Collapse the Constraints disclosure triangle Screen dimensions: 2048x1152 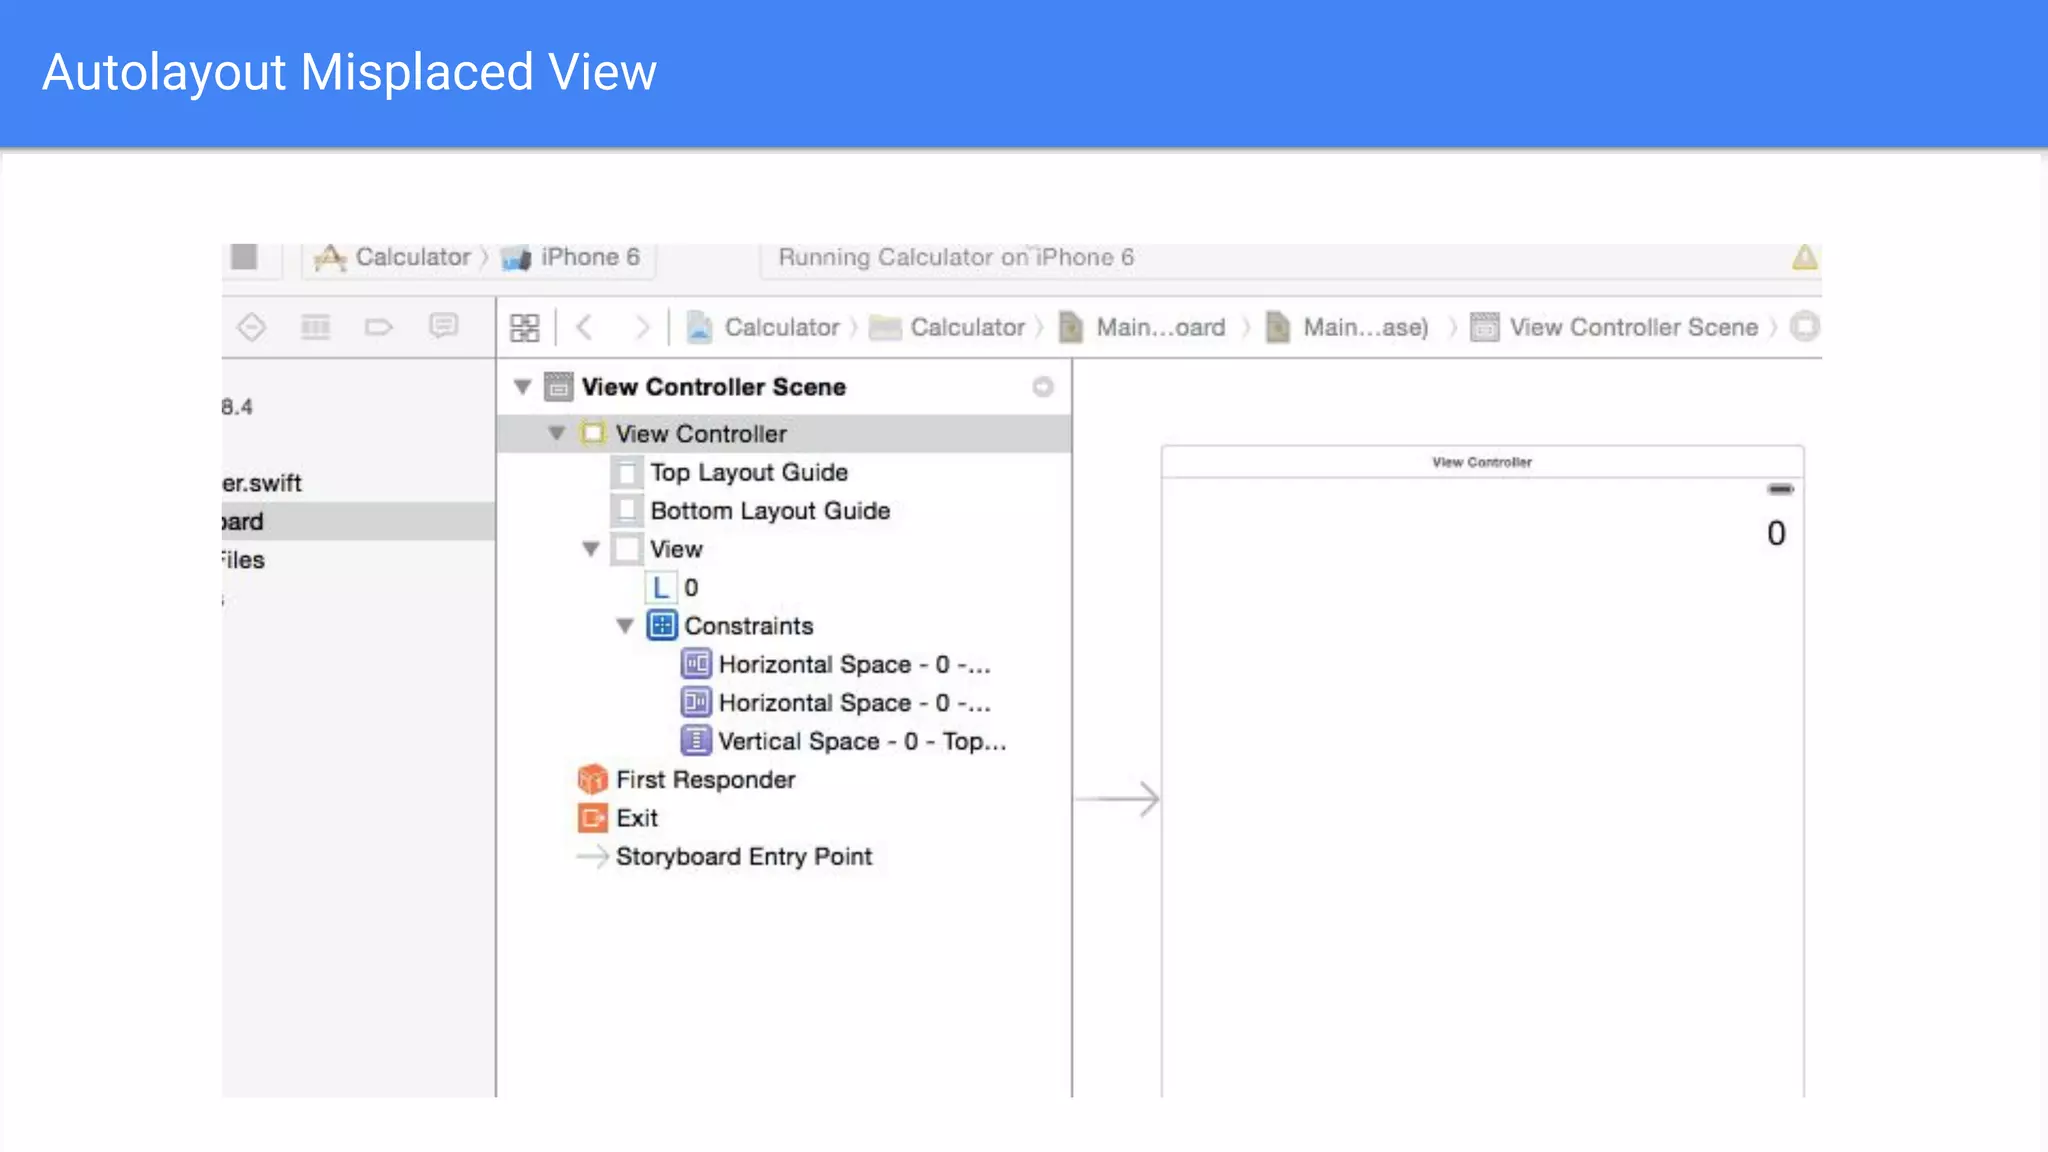click(x=625, y=626)
